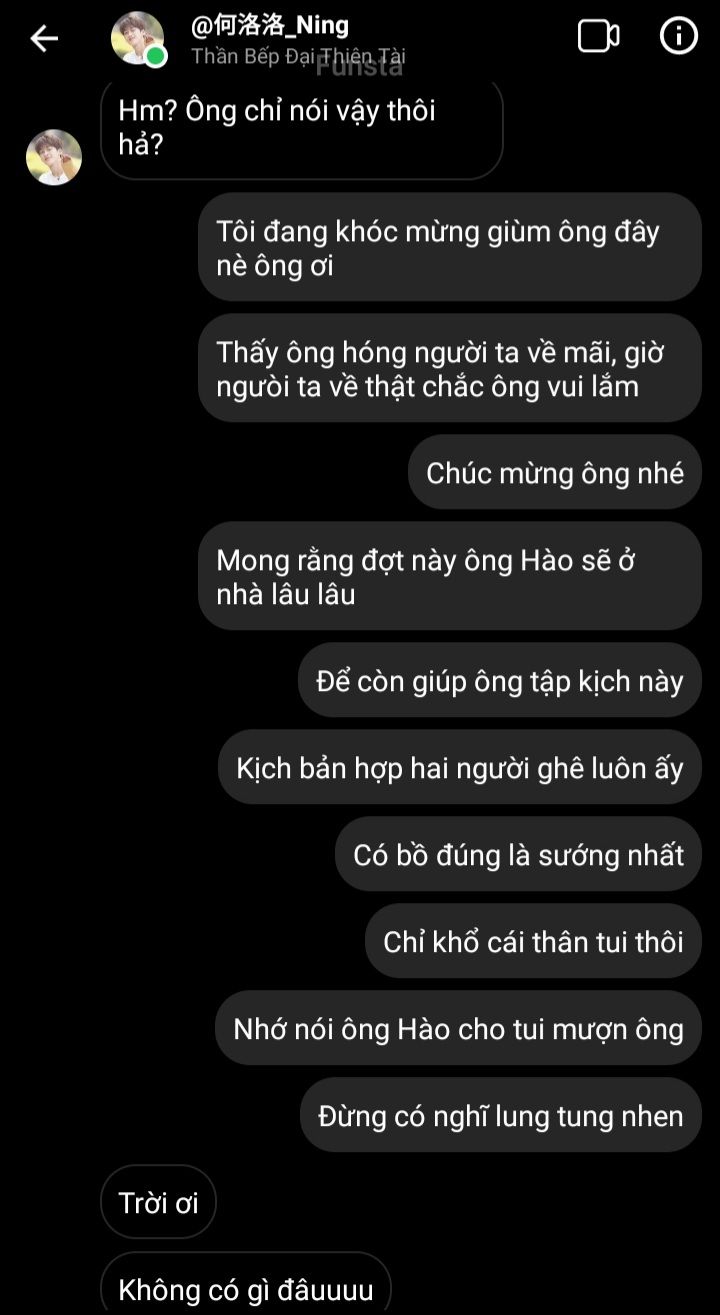Tap the subtitle Thần Bếp Đại Thiên Tài
Viewport: 720px width, 1315px height.
(x=298, y=56)
